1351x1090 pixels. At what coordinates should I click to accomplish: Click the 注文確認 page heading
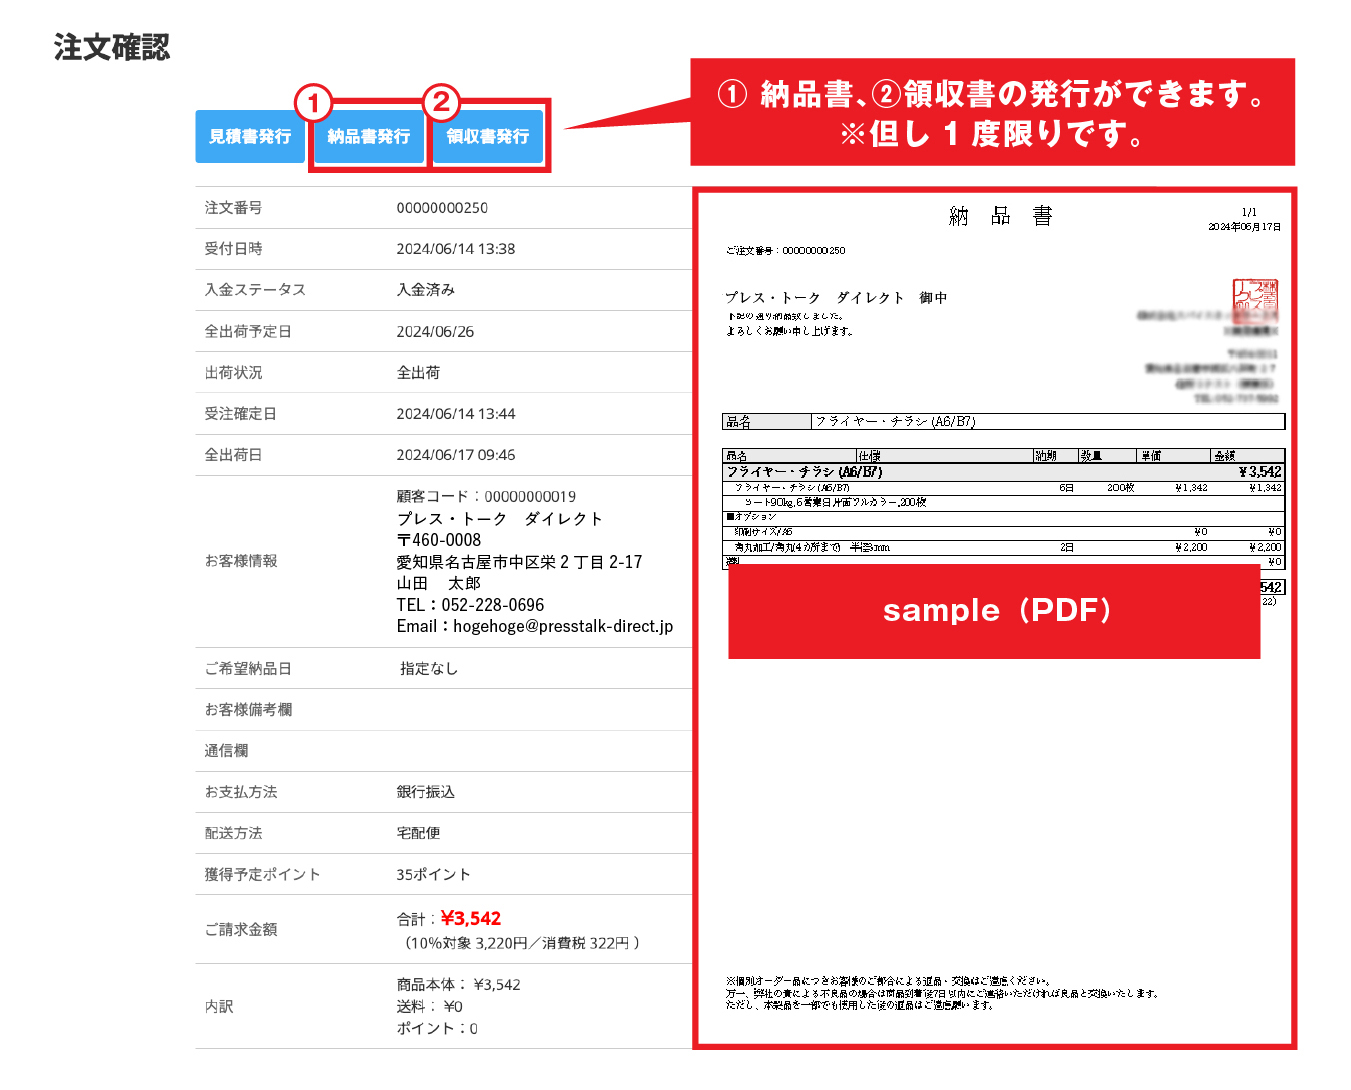point(112,47)
